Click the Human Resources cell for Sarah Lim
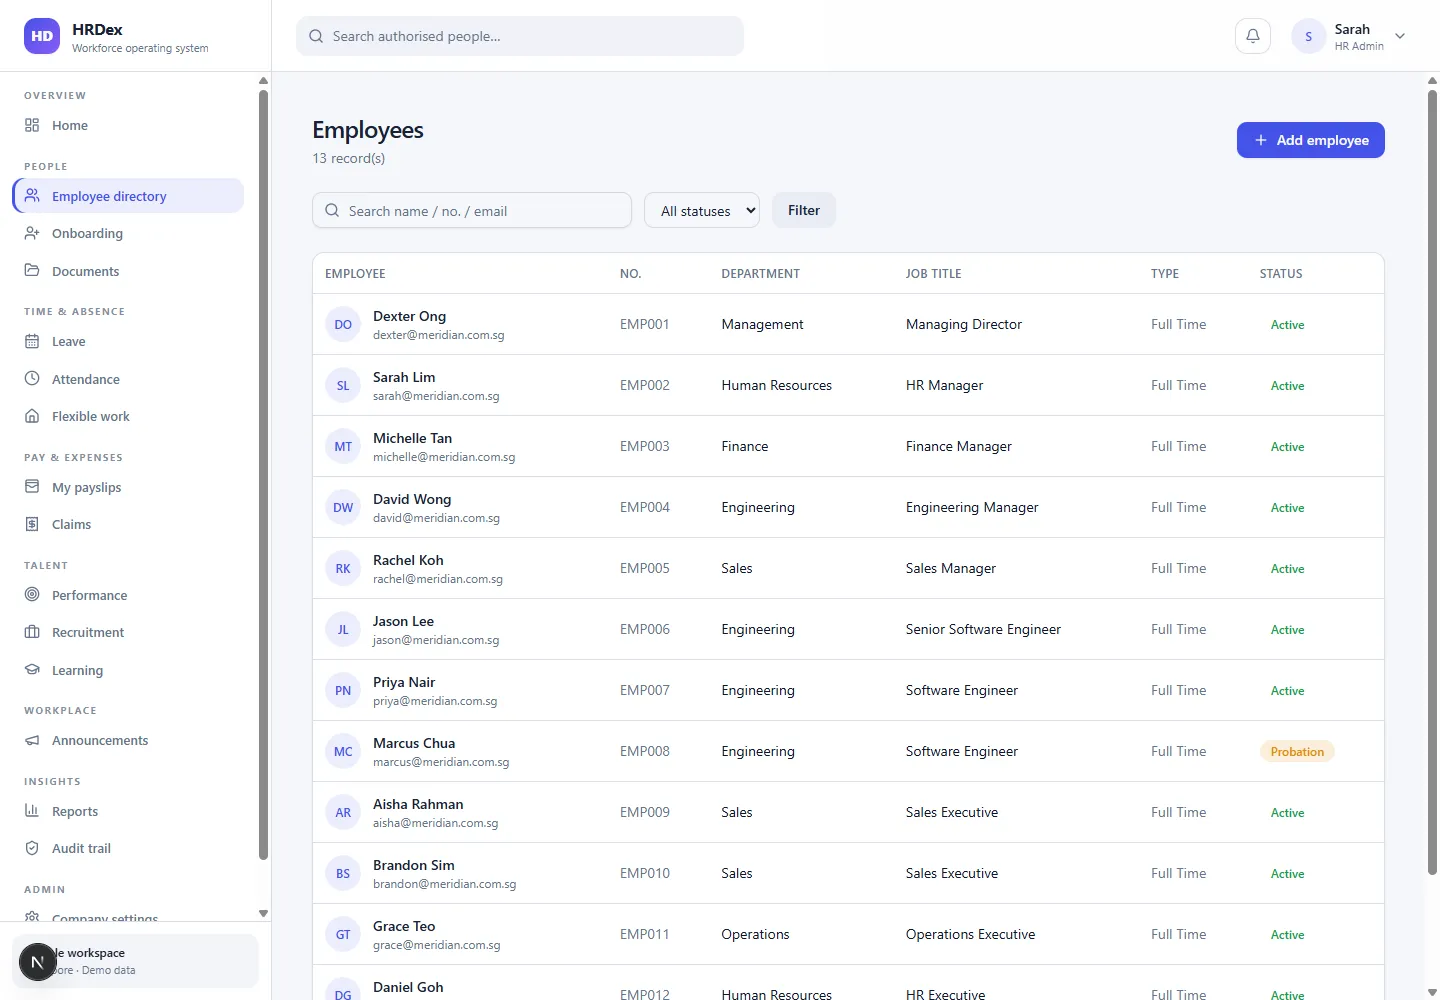Viewport: 1440px width, 1000px height. click(777, 385)
